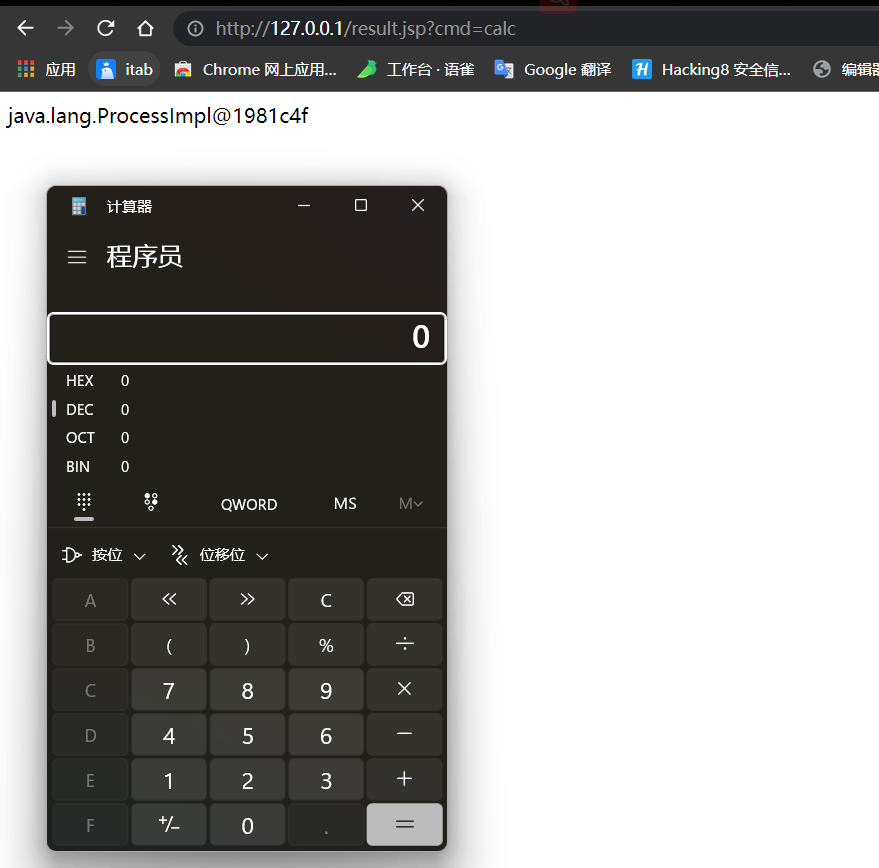Click the % modulo key

pyautogui.click(x=326, y=644)
